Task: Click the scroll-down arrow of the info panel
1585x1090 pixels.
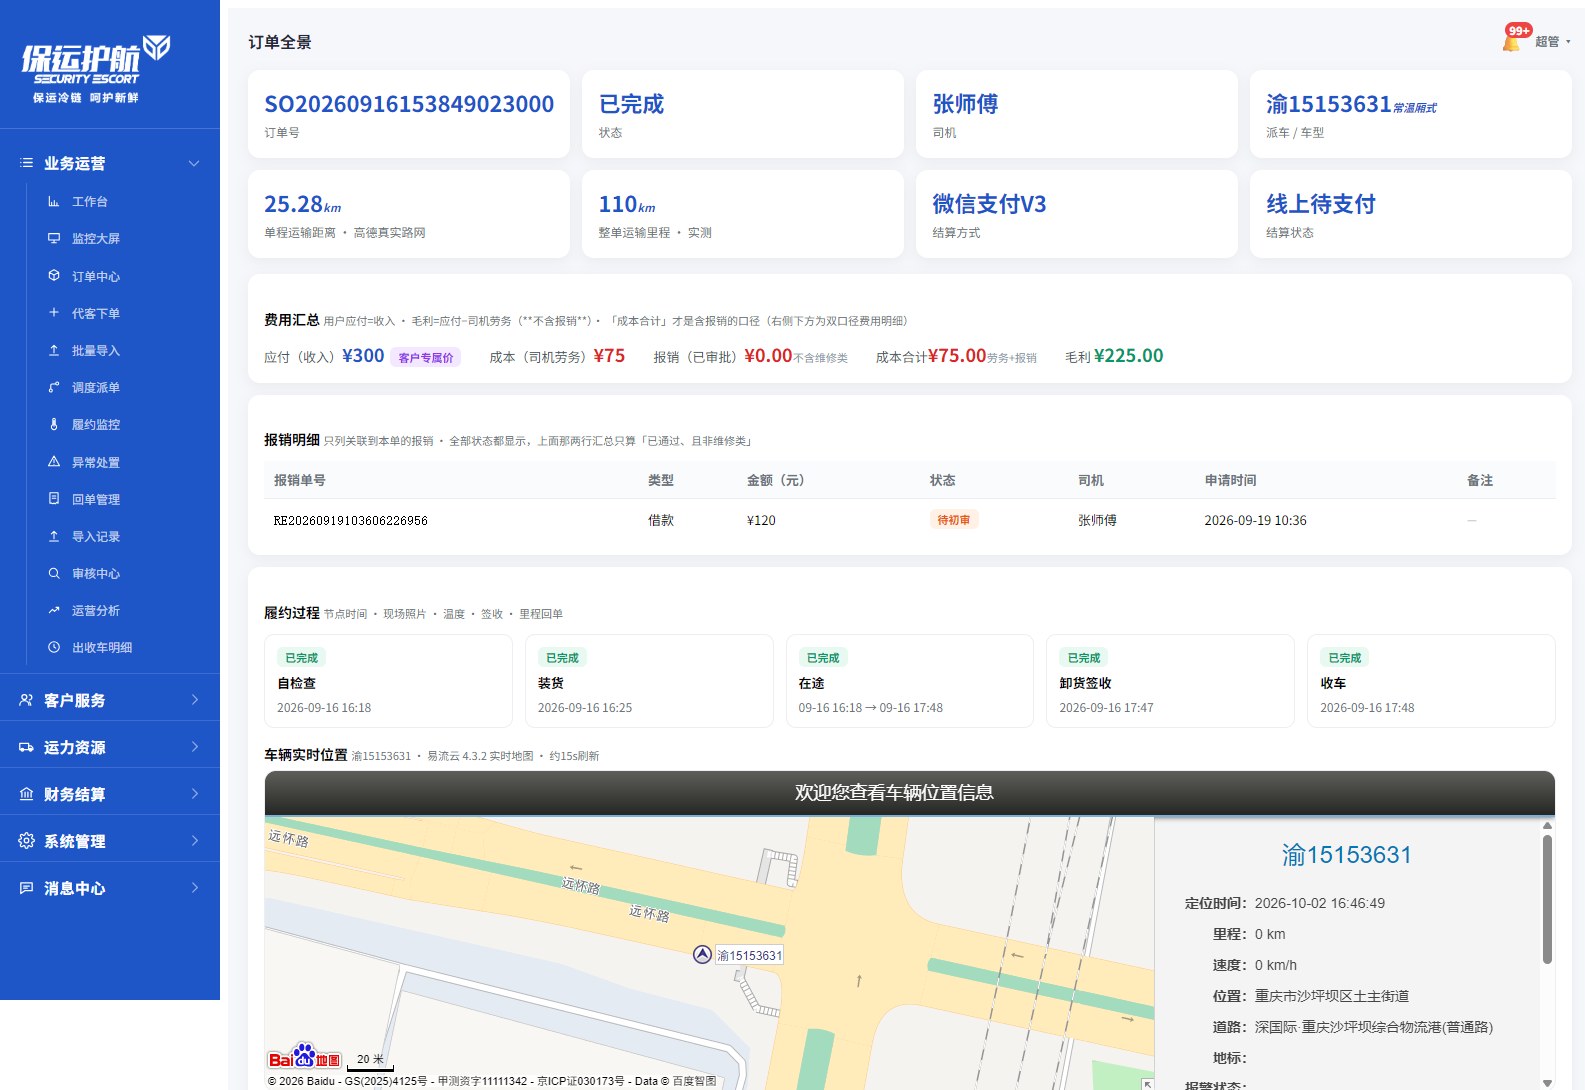Action: 1547,1083
